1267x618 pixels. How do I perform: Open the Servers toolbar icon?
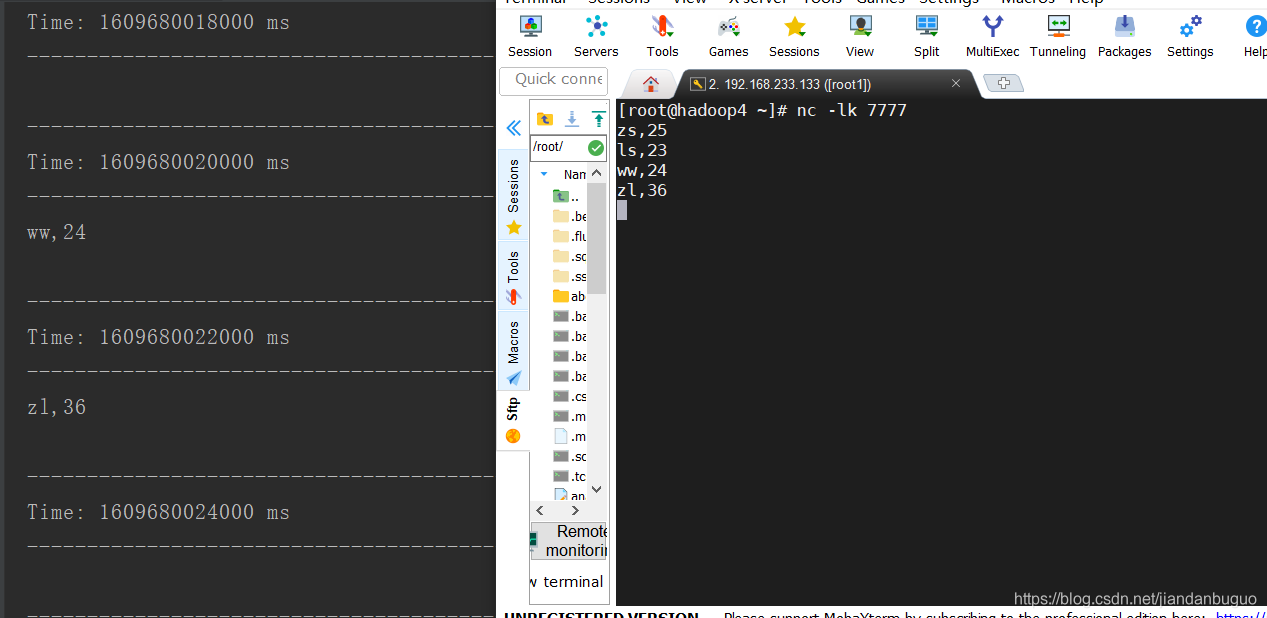596,36
